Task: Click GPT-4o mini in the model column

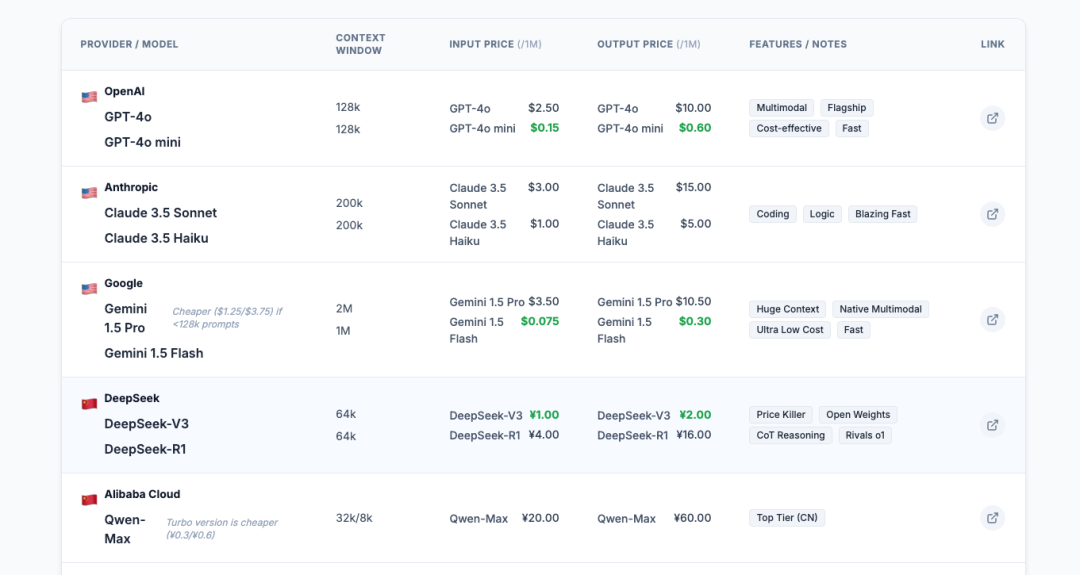Action: coord(143,142)
